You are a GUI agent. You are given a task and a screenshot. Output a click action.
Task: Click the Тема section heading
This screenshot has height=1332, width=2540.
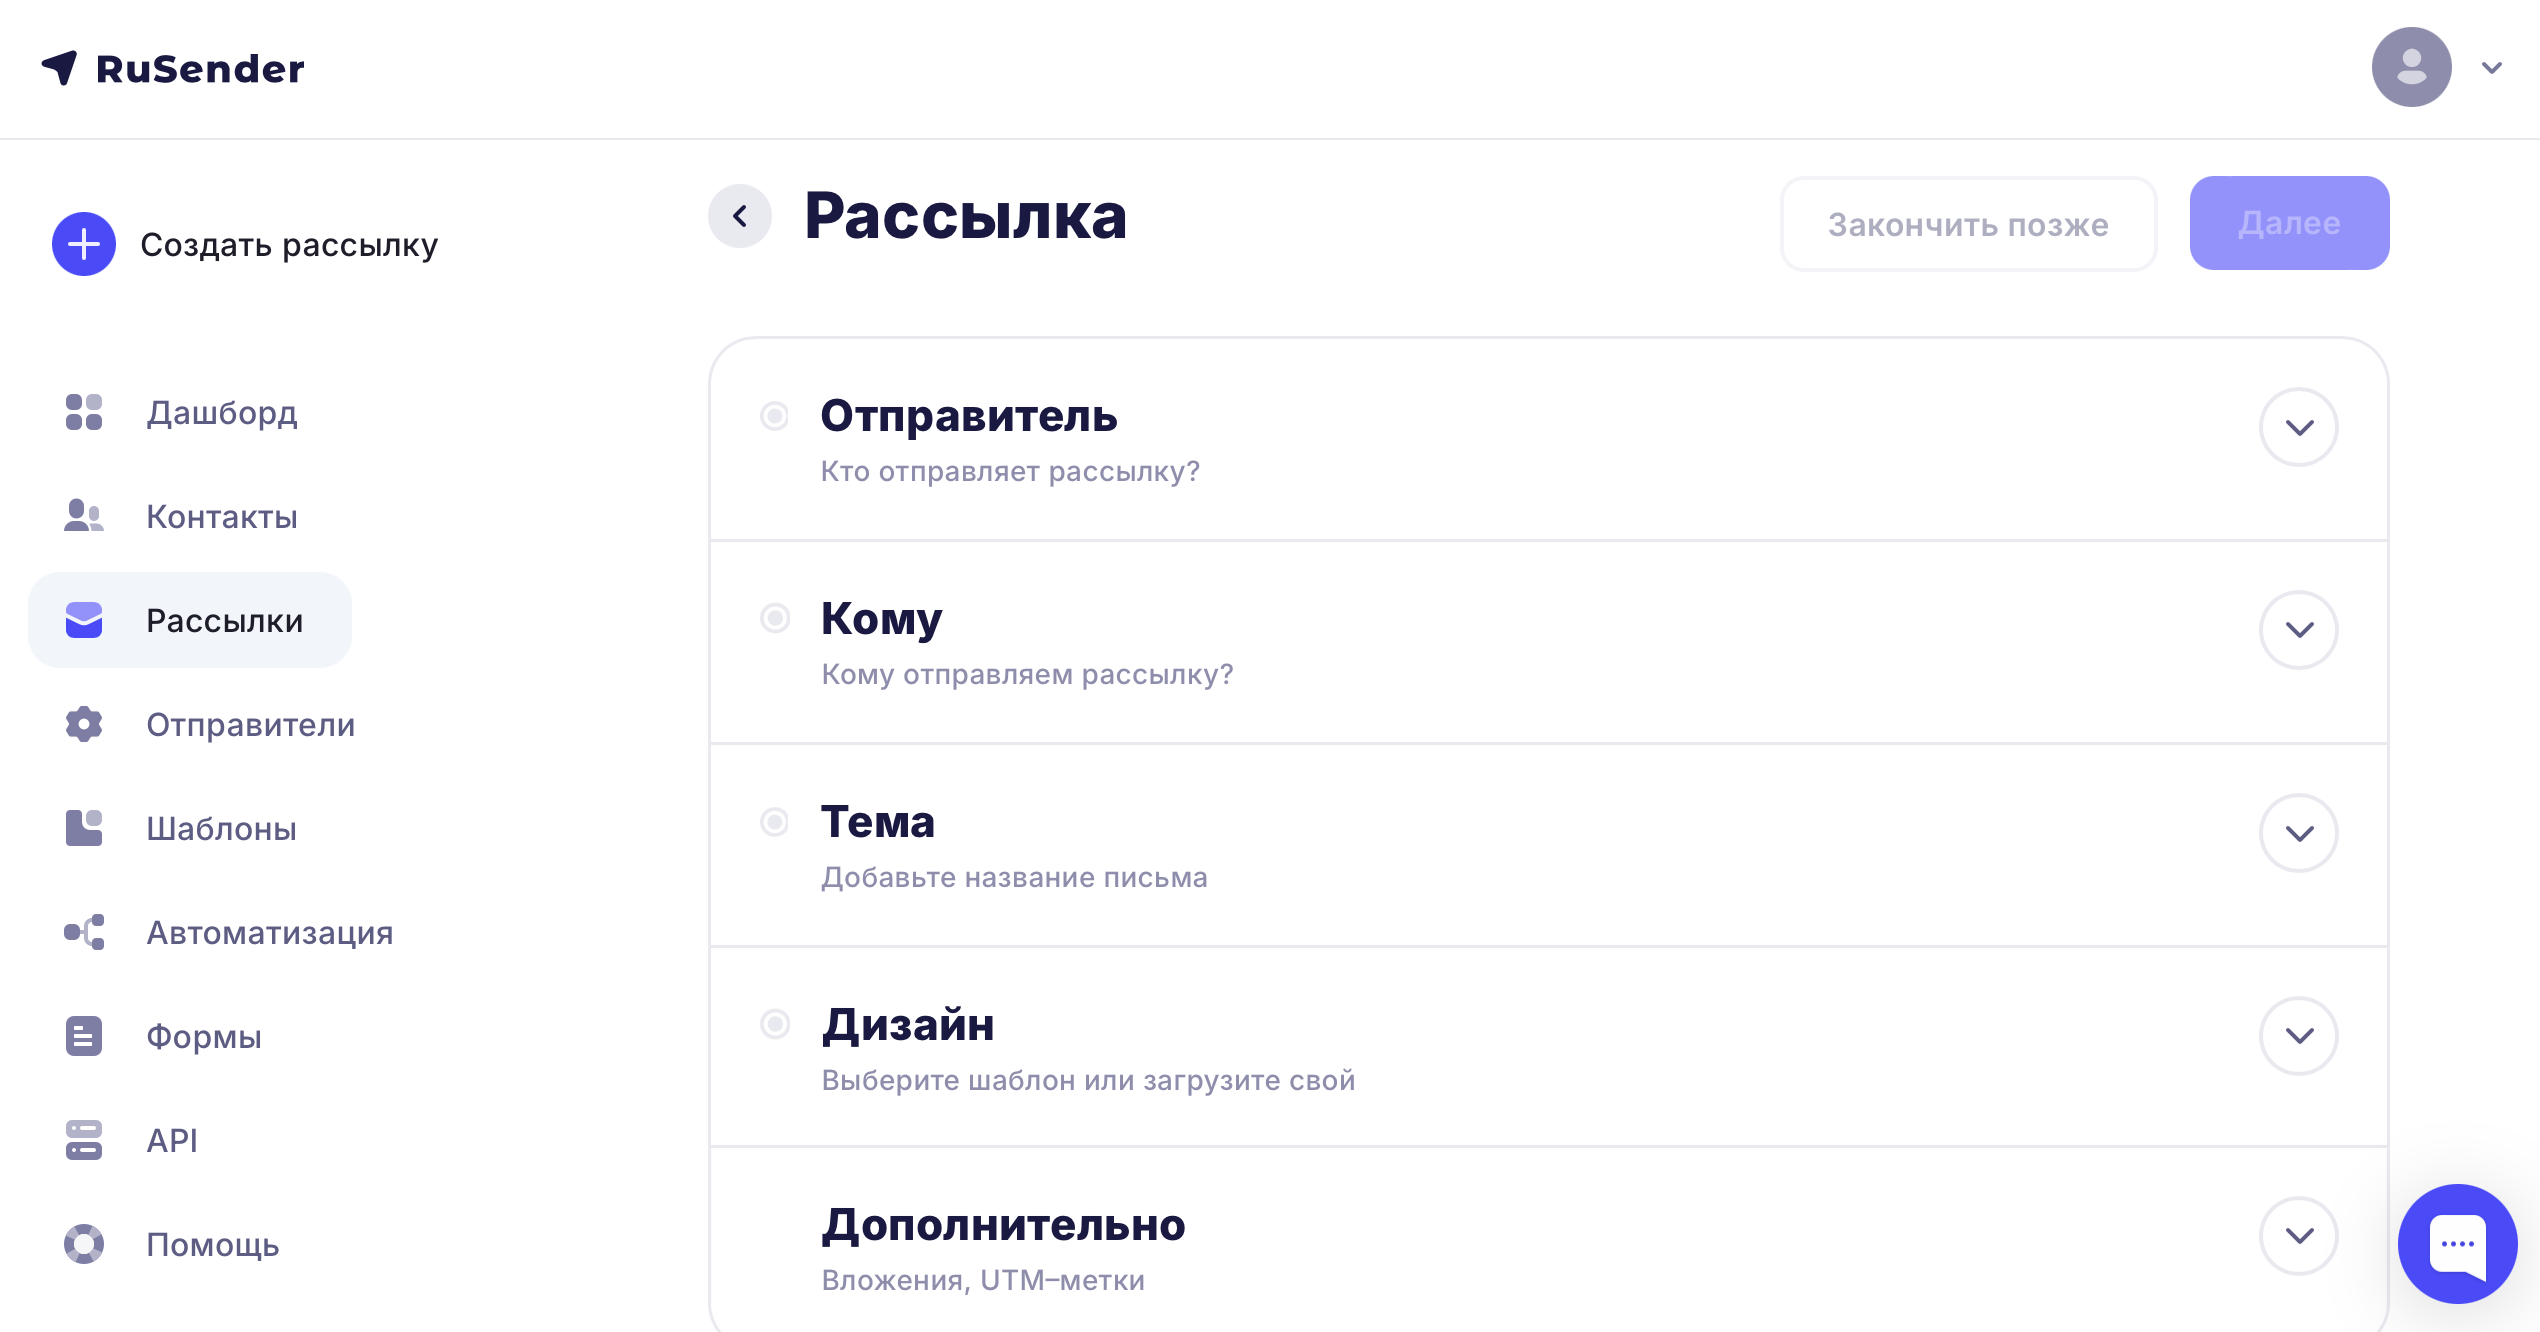coord(878,822)
